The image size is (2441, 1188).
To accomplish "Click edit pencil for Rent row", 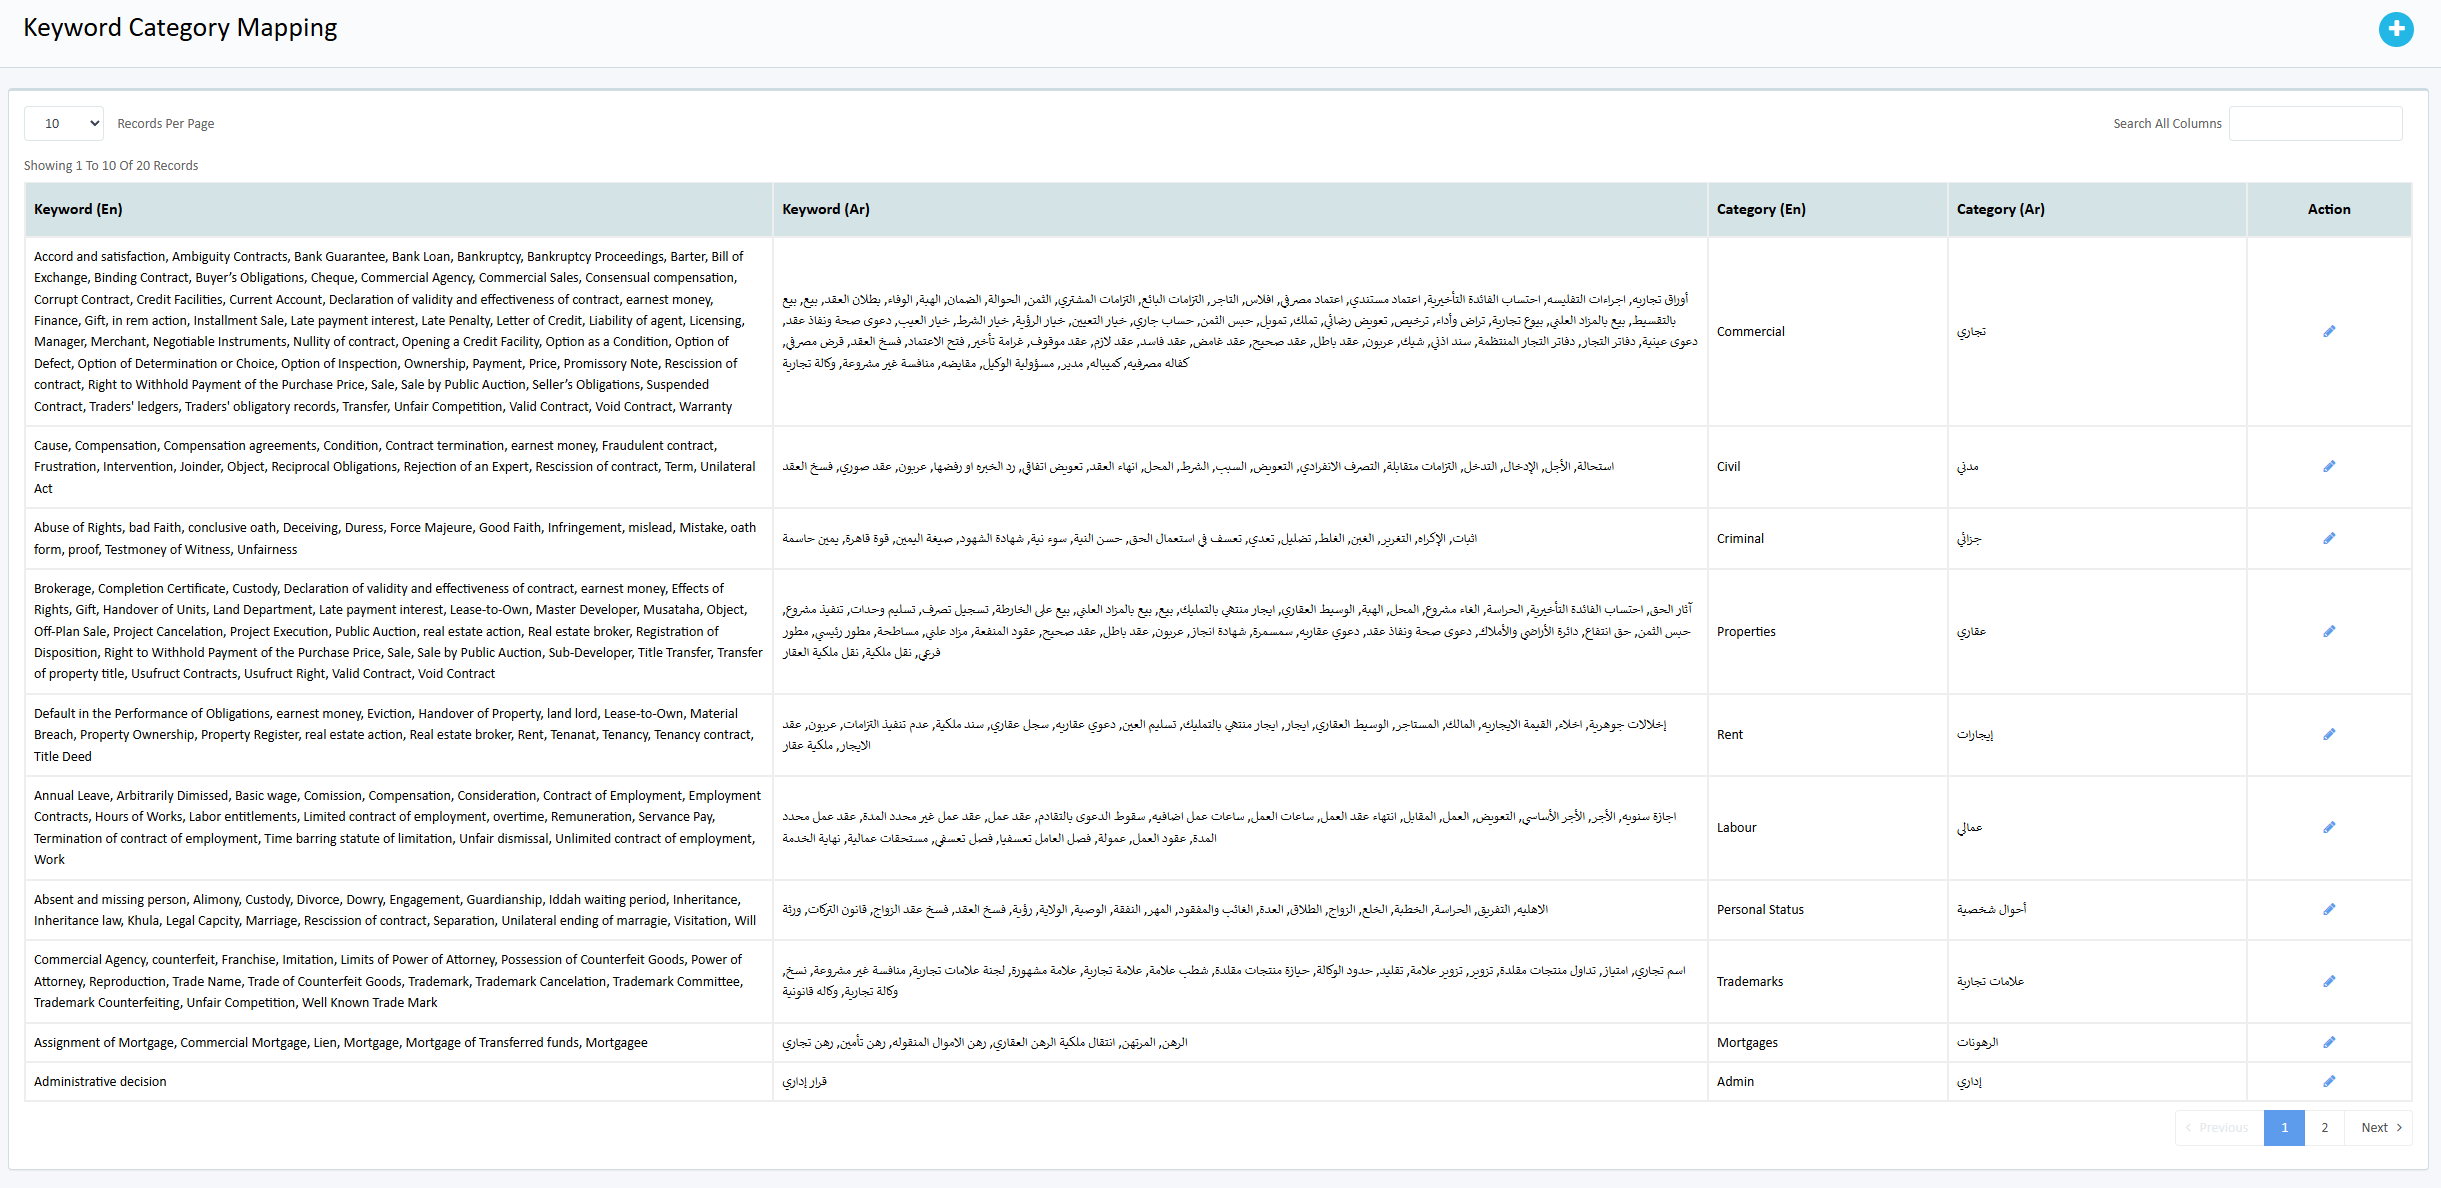I will pos(2328,734).
